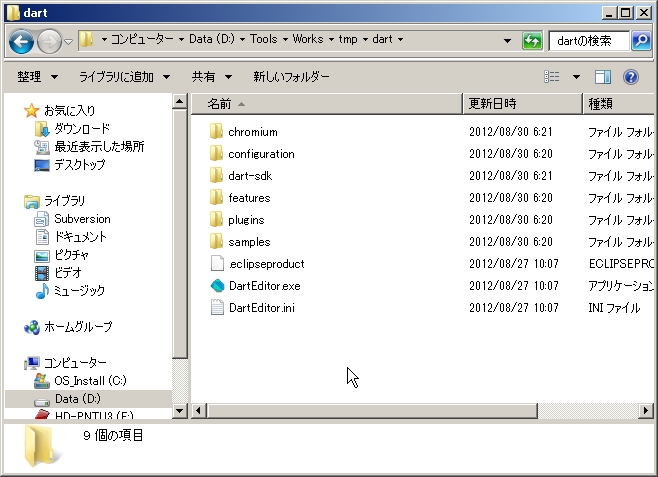Navigate to 'Tools' in the address breadcrumb
Image resolution: width=658 pixels, height=477 pixels.
coord(264,39)
